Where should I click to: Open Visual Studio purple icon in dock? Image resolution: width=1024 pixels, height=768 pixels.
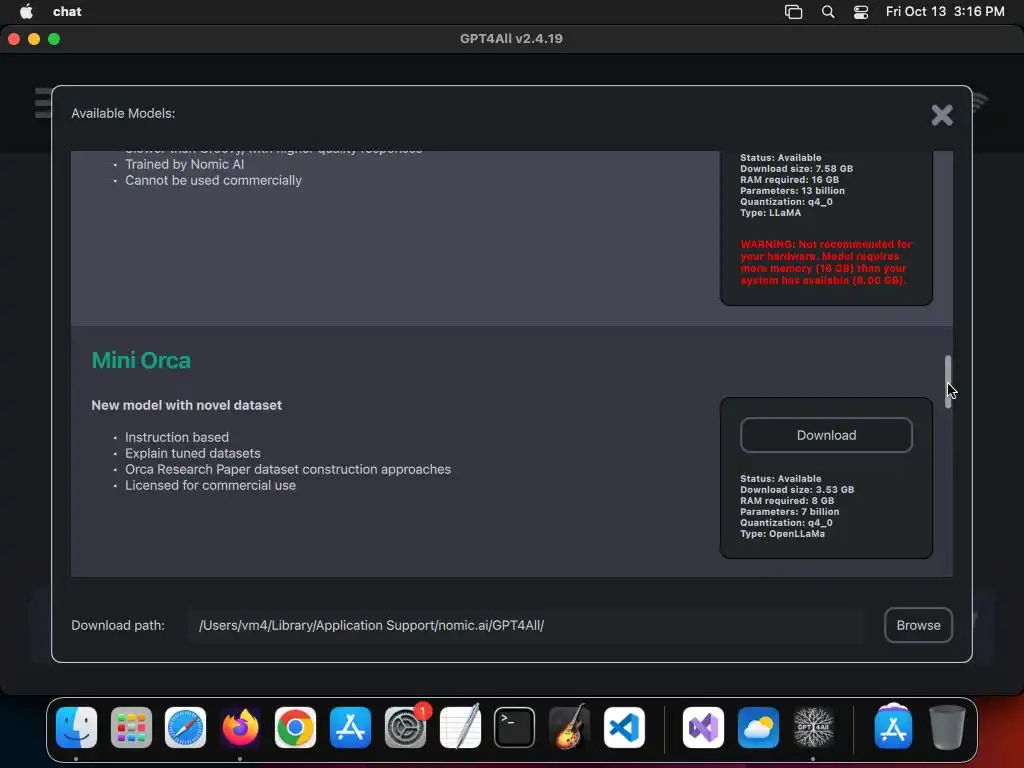coord(703,727)
